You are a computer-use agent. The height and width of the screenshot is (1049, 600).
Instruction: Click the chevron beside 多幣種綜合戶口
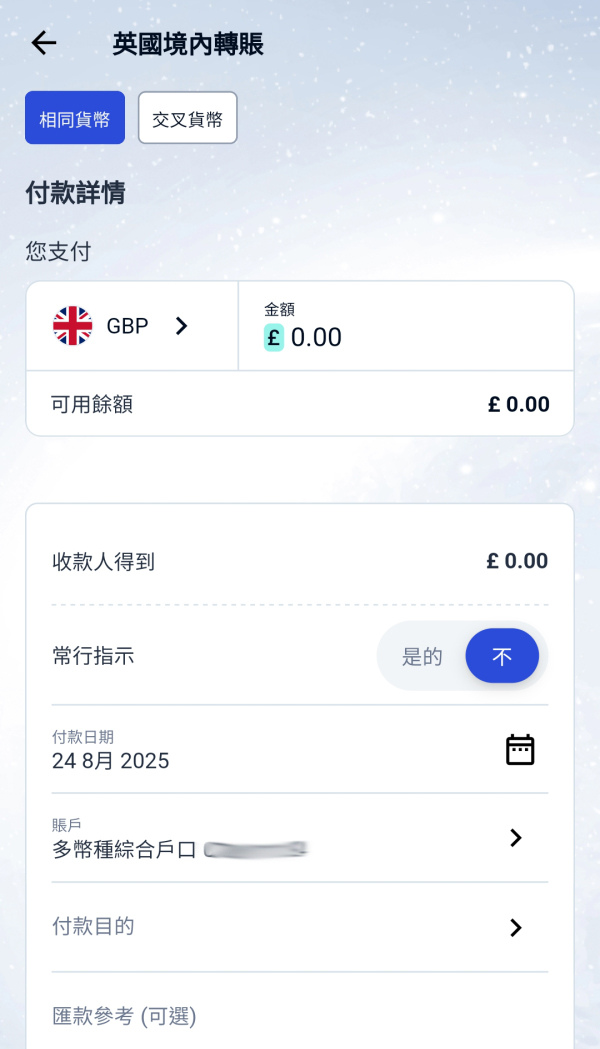coord(515,838)
